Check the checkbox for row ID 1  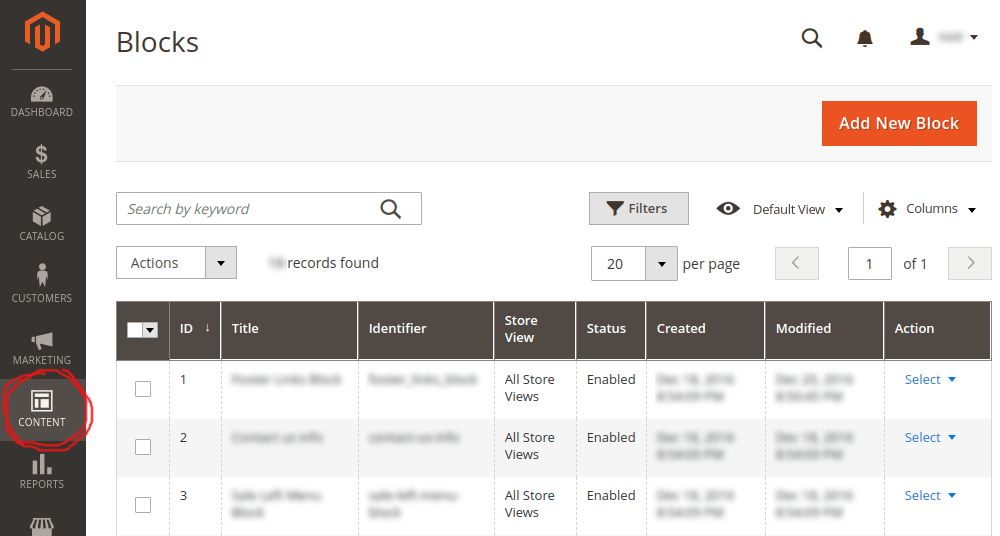coord(143,389)
